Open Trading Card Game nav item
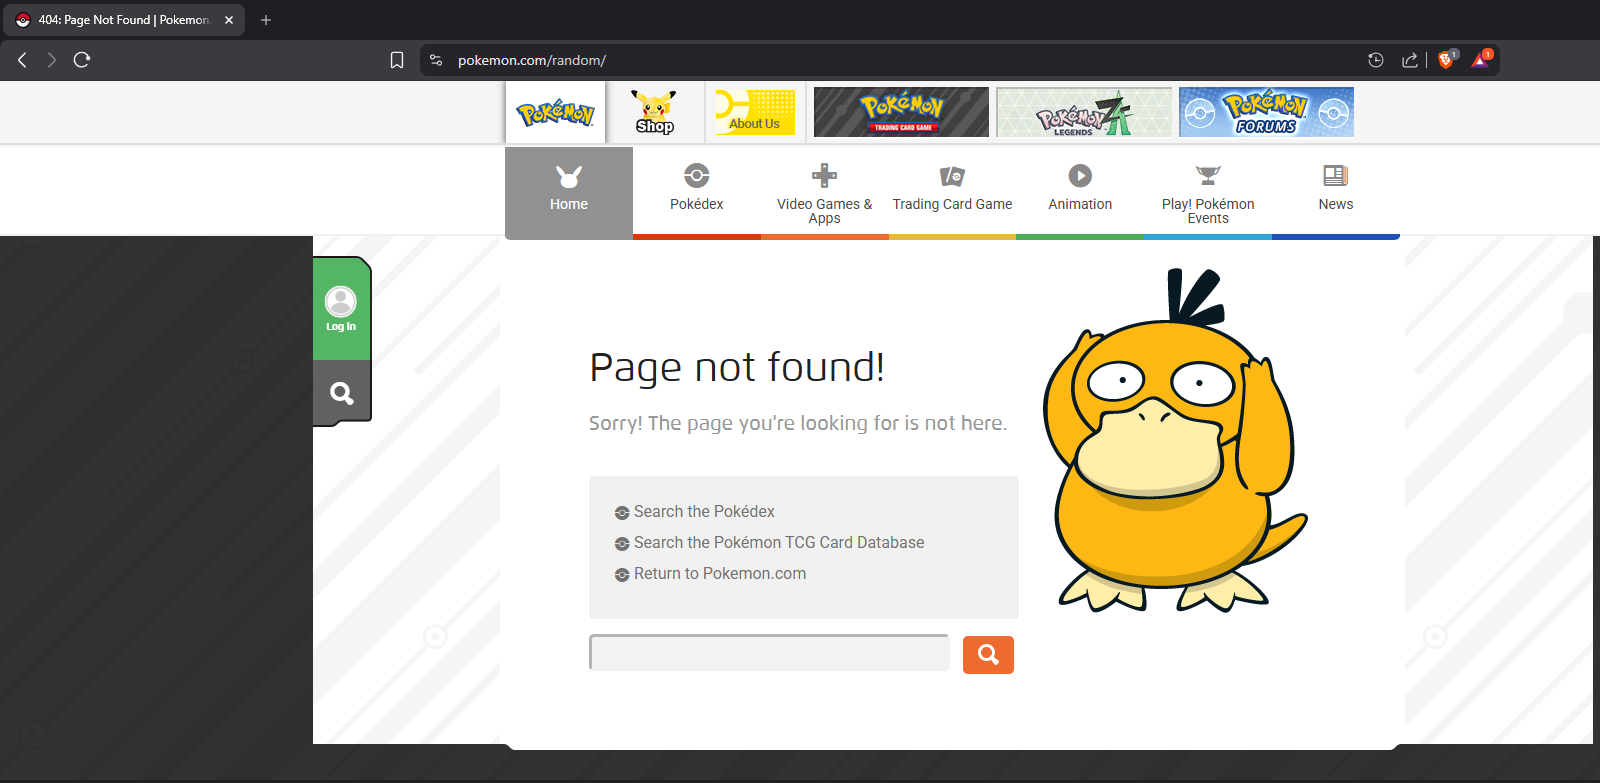Image resolution: width=1600 pixels, height=783 pixels. point(952,192)
